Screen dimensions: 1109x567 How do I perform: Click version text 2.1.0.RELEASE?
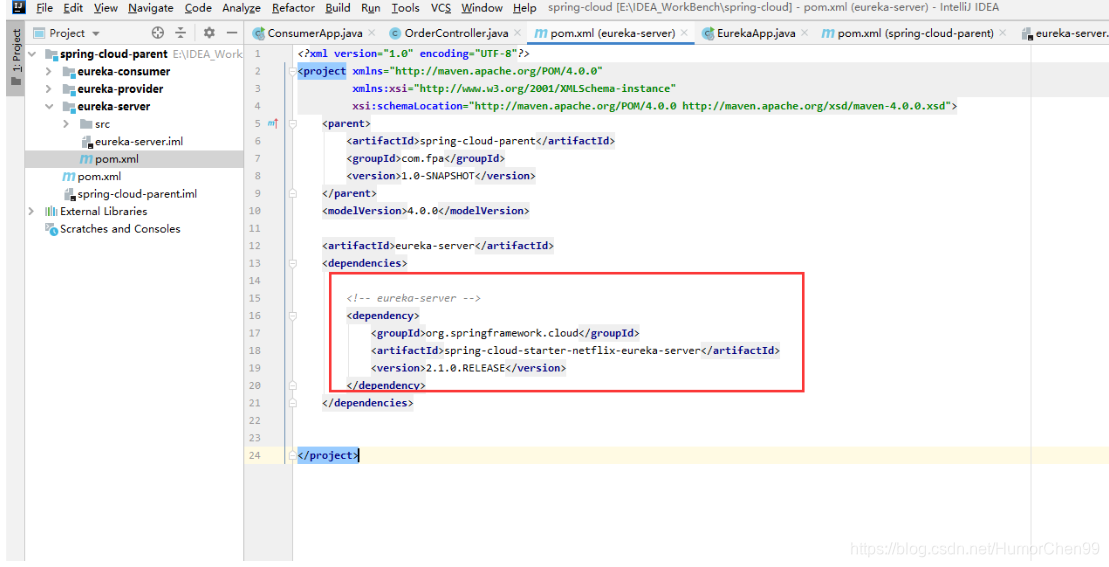tap(465, 368)
